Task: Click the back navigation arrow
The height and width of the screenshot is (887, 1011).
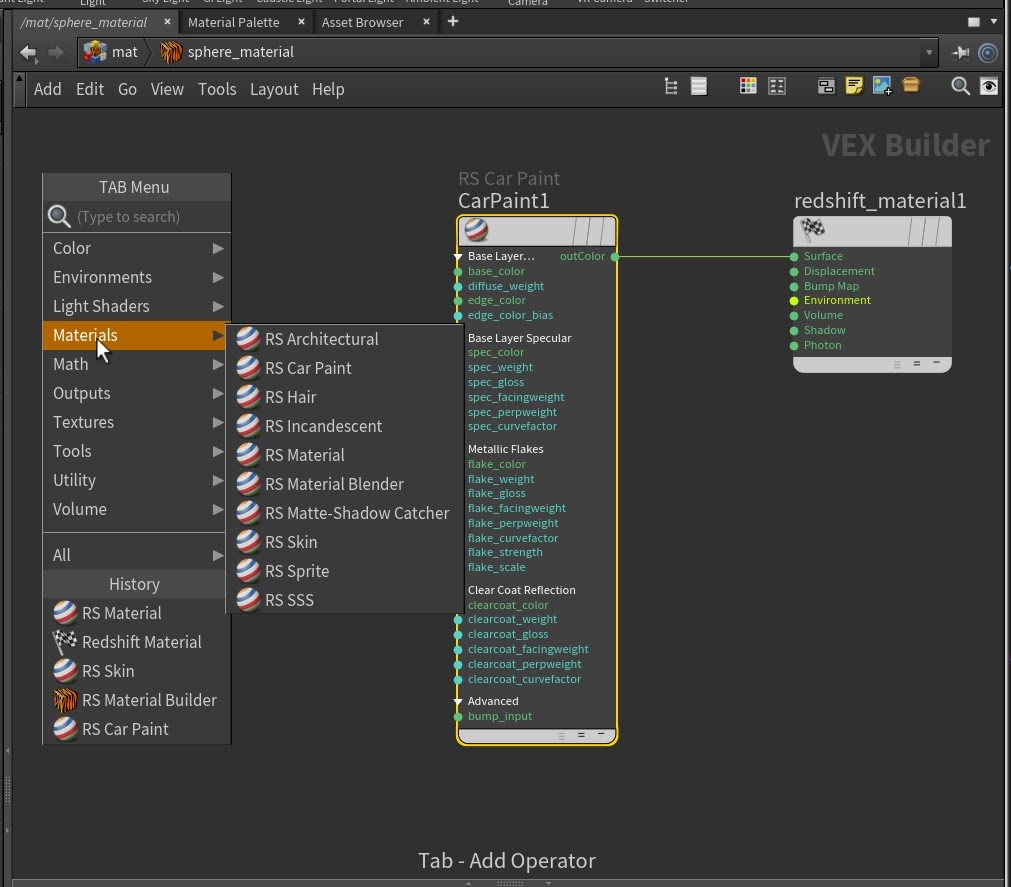Action: tap(28, 52)
